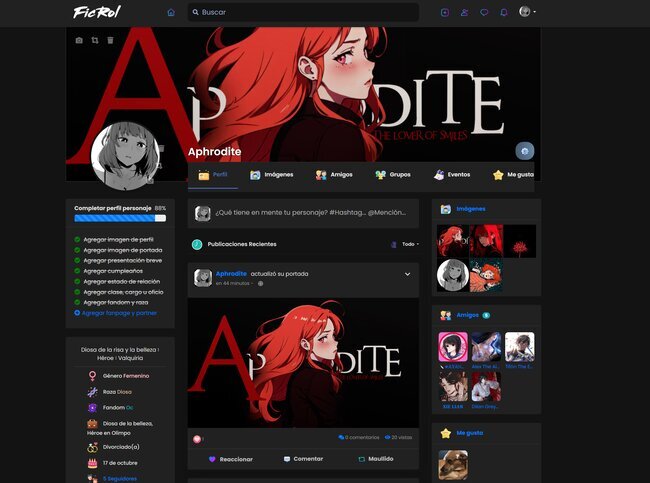The height and width of the screenshot is (483, 650).
Task: Click the pink reaction icon under post
Action: [197, 439]
